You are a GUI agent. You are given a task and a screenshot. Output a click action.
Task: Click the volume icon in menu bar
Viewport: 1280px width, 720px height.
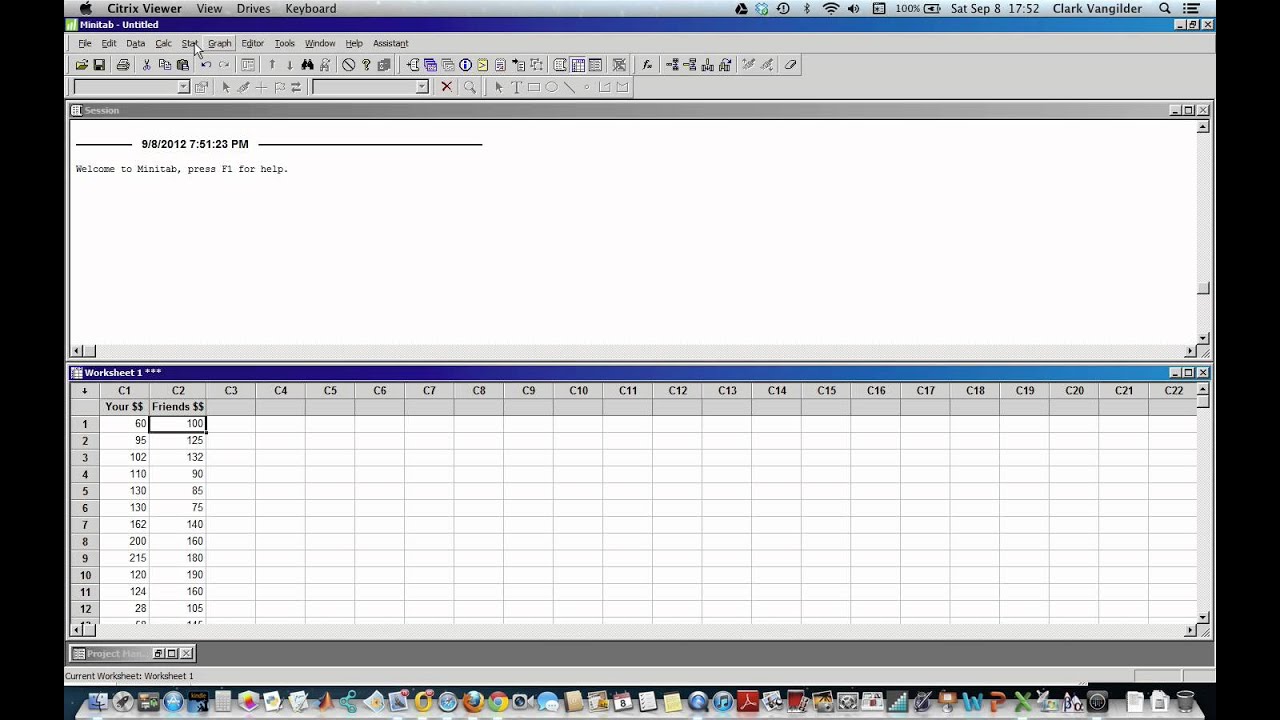[x=853, y=8]
